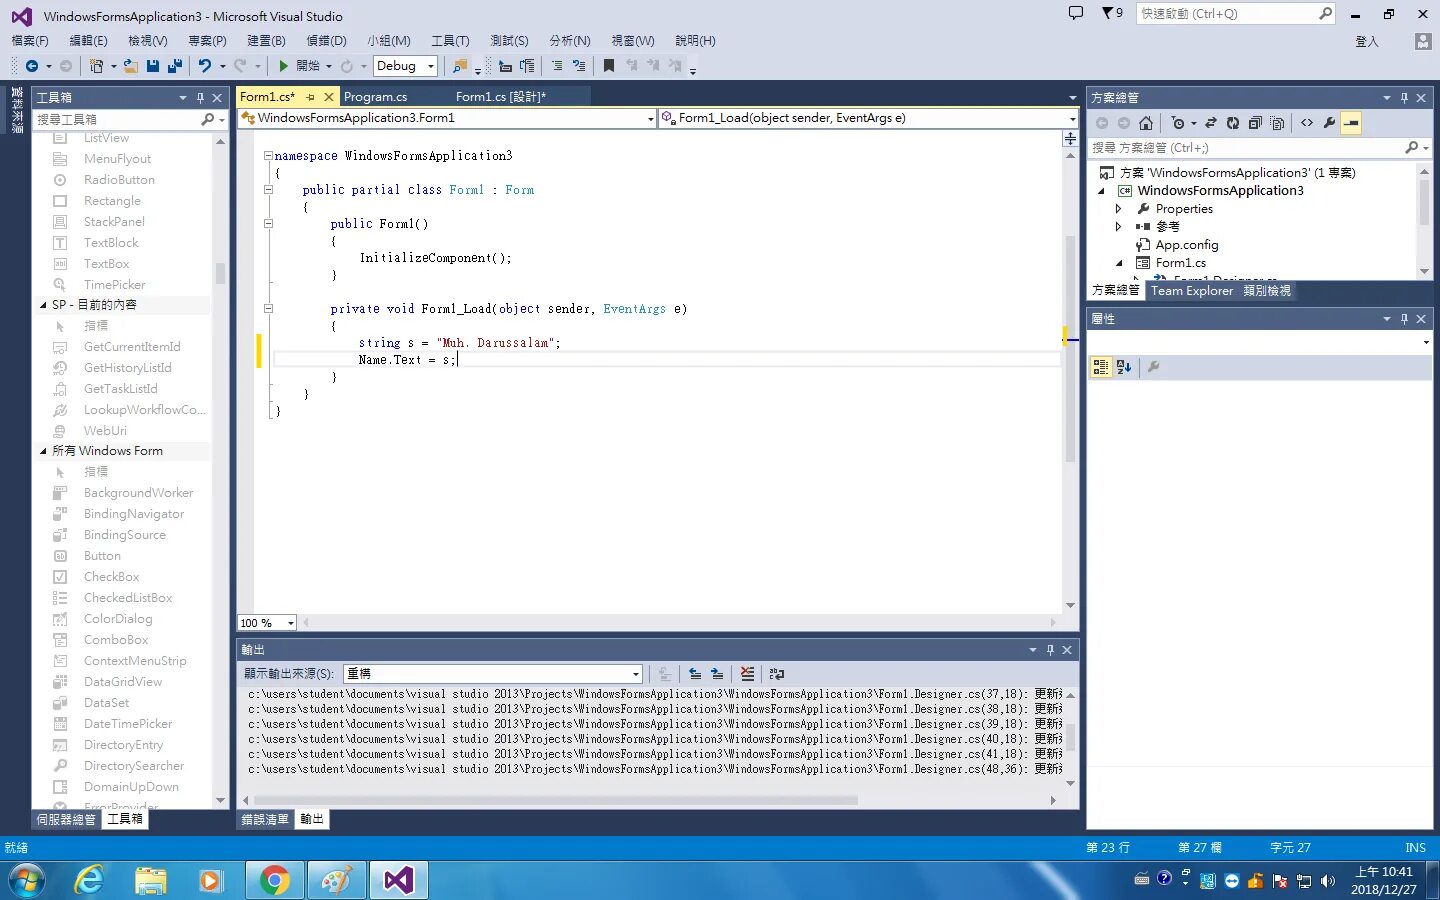Open the WindowsFormsApplication3.Form1 class dropdown

[446, 118]
